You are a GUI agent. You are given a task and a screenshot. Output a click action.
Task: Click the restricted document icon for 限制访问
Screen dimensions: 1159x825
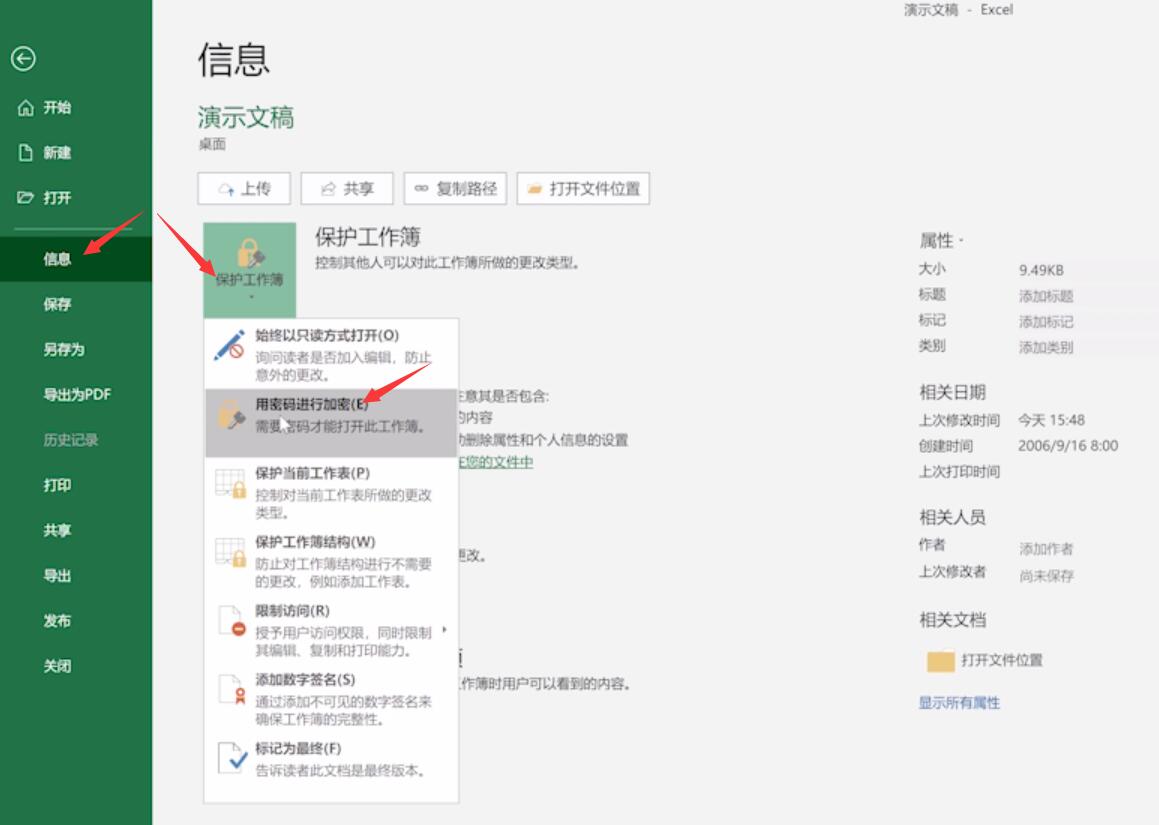[x=231, y=621]
